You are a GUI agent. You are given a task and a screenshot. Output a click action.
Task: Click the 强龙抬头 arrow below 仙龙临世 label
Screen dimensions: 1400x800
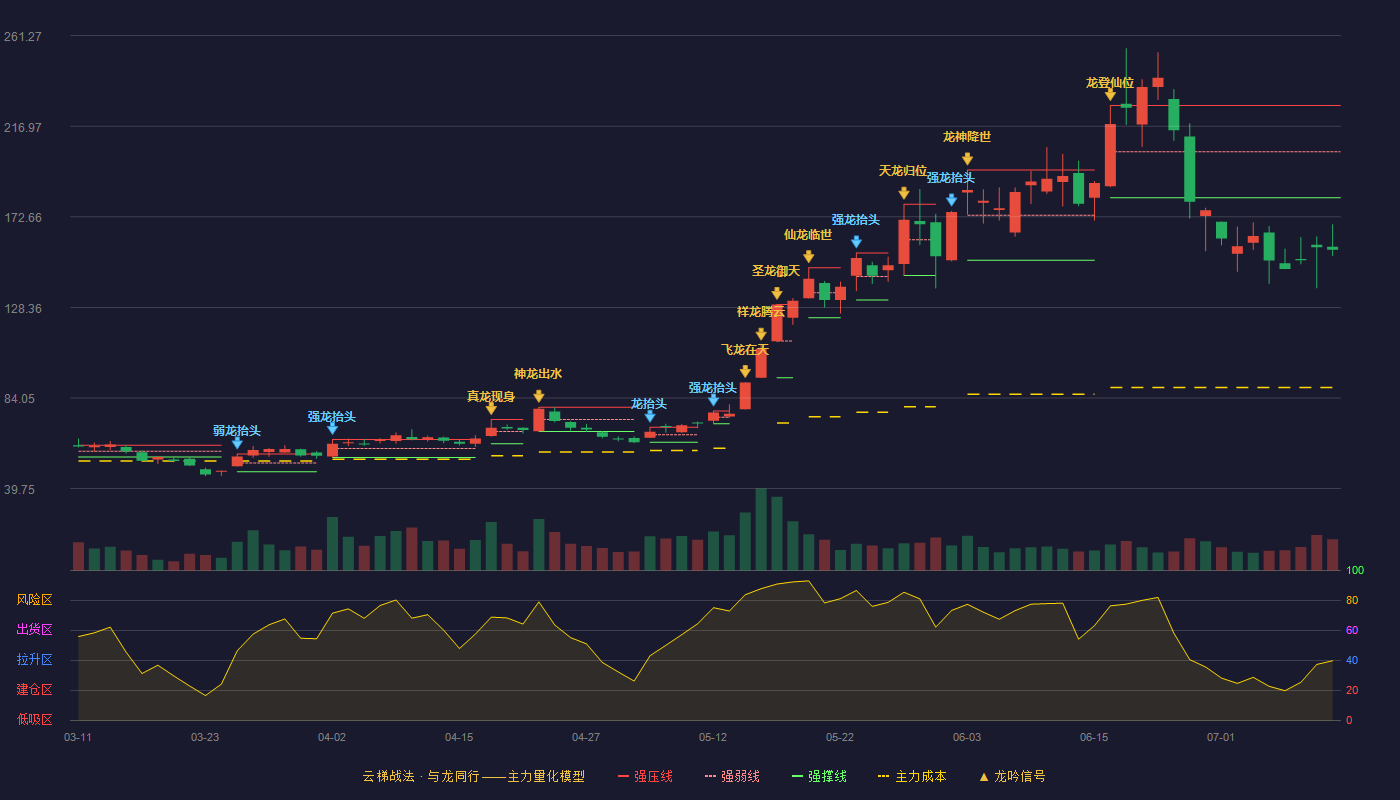(856, 242)
